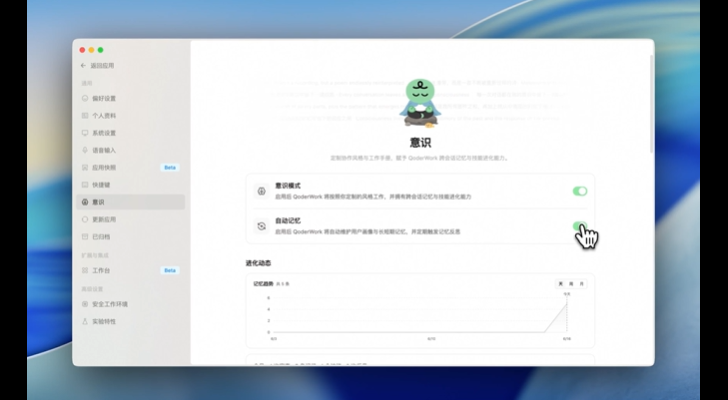Image resolution: width=728 pixels, height=400 pixels.
Task: Click the settings page vertical scrollbar
Action: click(x=651, y=104)
